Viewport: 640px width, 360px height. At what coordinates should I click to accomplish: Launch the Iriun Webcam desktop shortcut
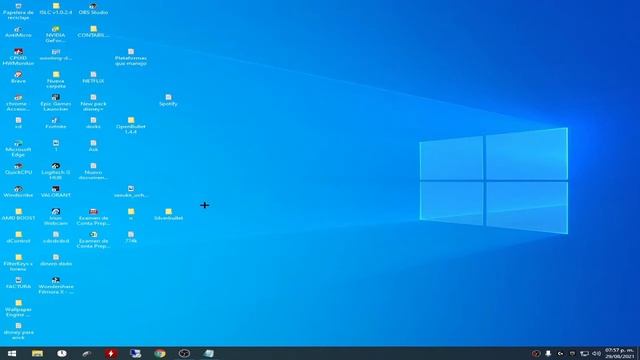click(x=56, y=217)
